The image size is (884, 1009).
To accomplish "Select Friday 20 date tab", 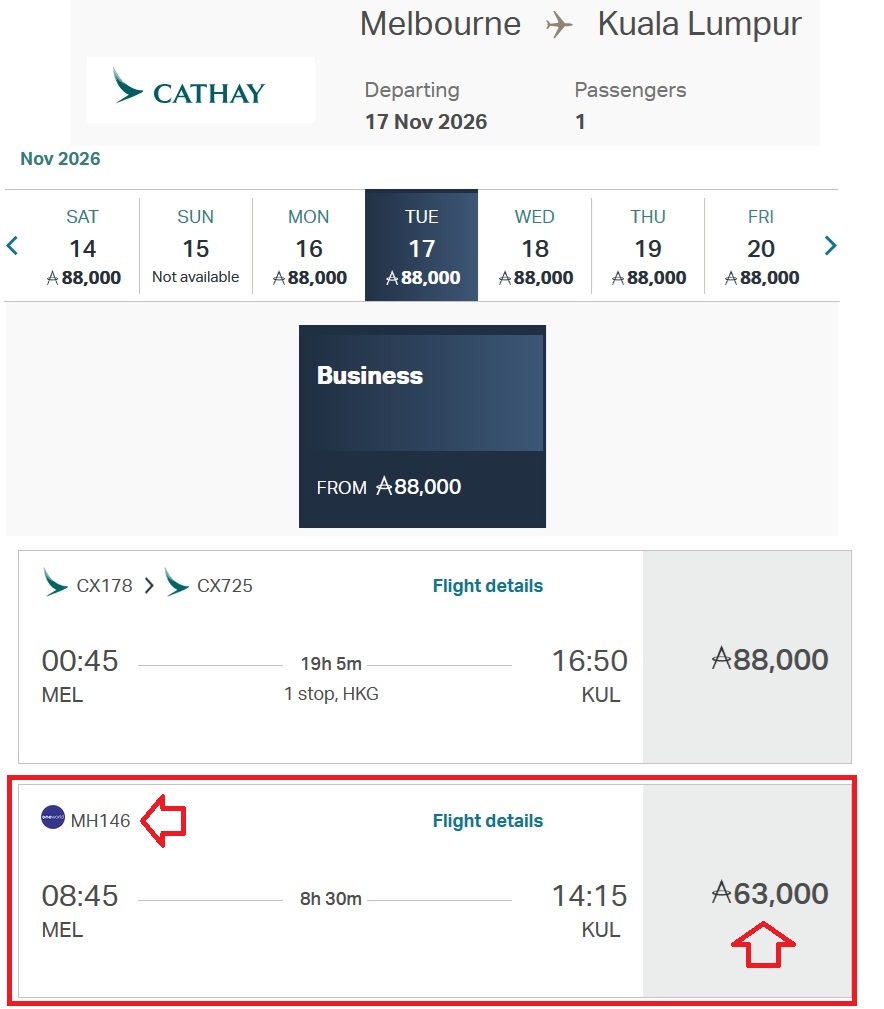I will tap(761, 246).
